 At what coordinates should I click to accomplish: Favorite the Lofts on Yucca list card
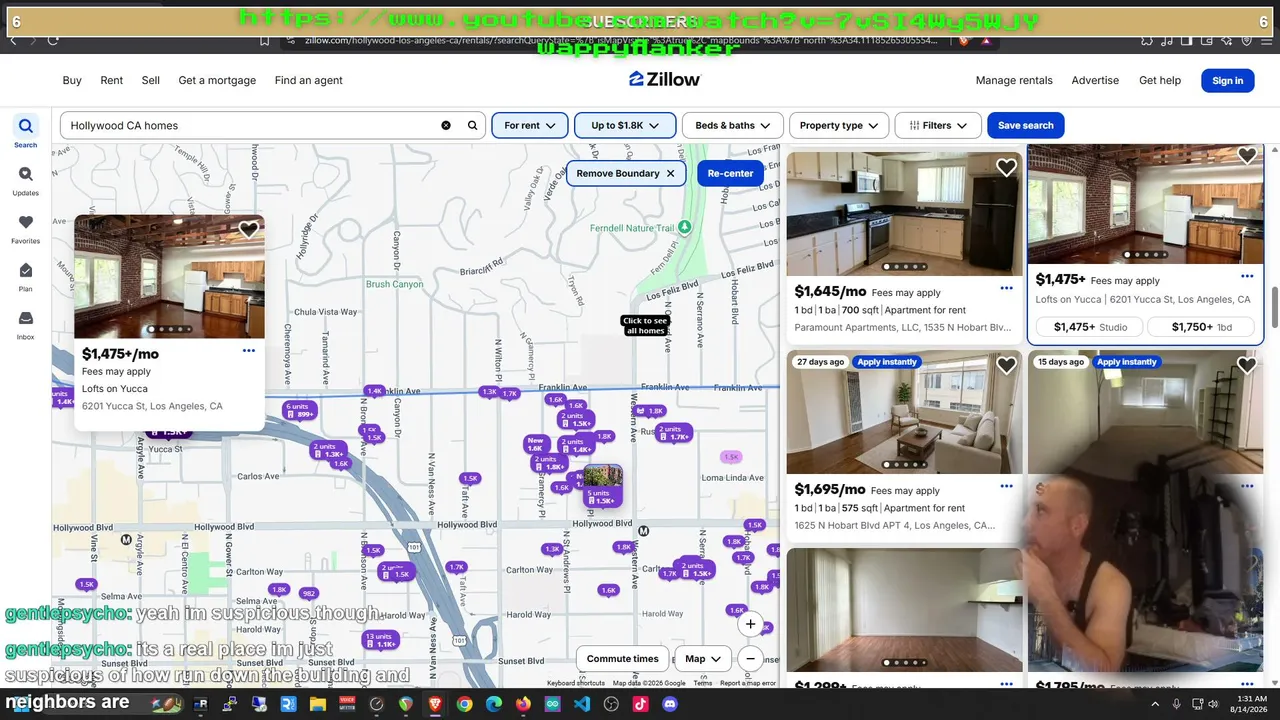[1247, 156]
